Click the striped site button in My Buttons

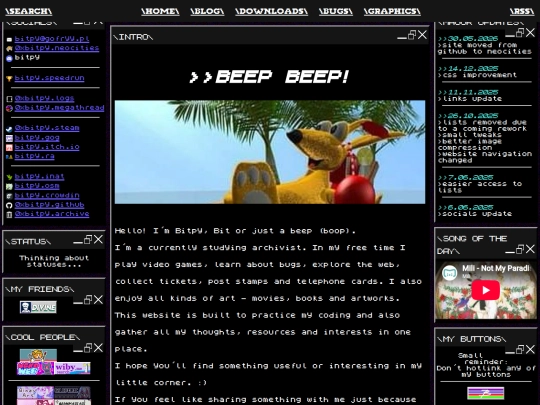486,393
